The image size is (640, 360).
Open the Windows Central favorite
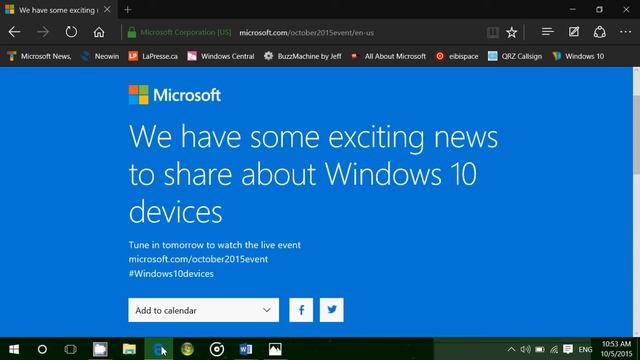220,56
